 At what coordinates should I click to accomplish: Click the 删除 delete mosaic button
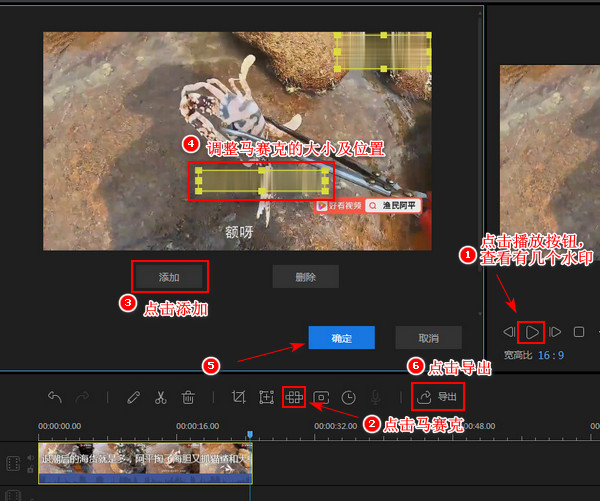(305, 277)
